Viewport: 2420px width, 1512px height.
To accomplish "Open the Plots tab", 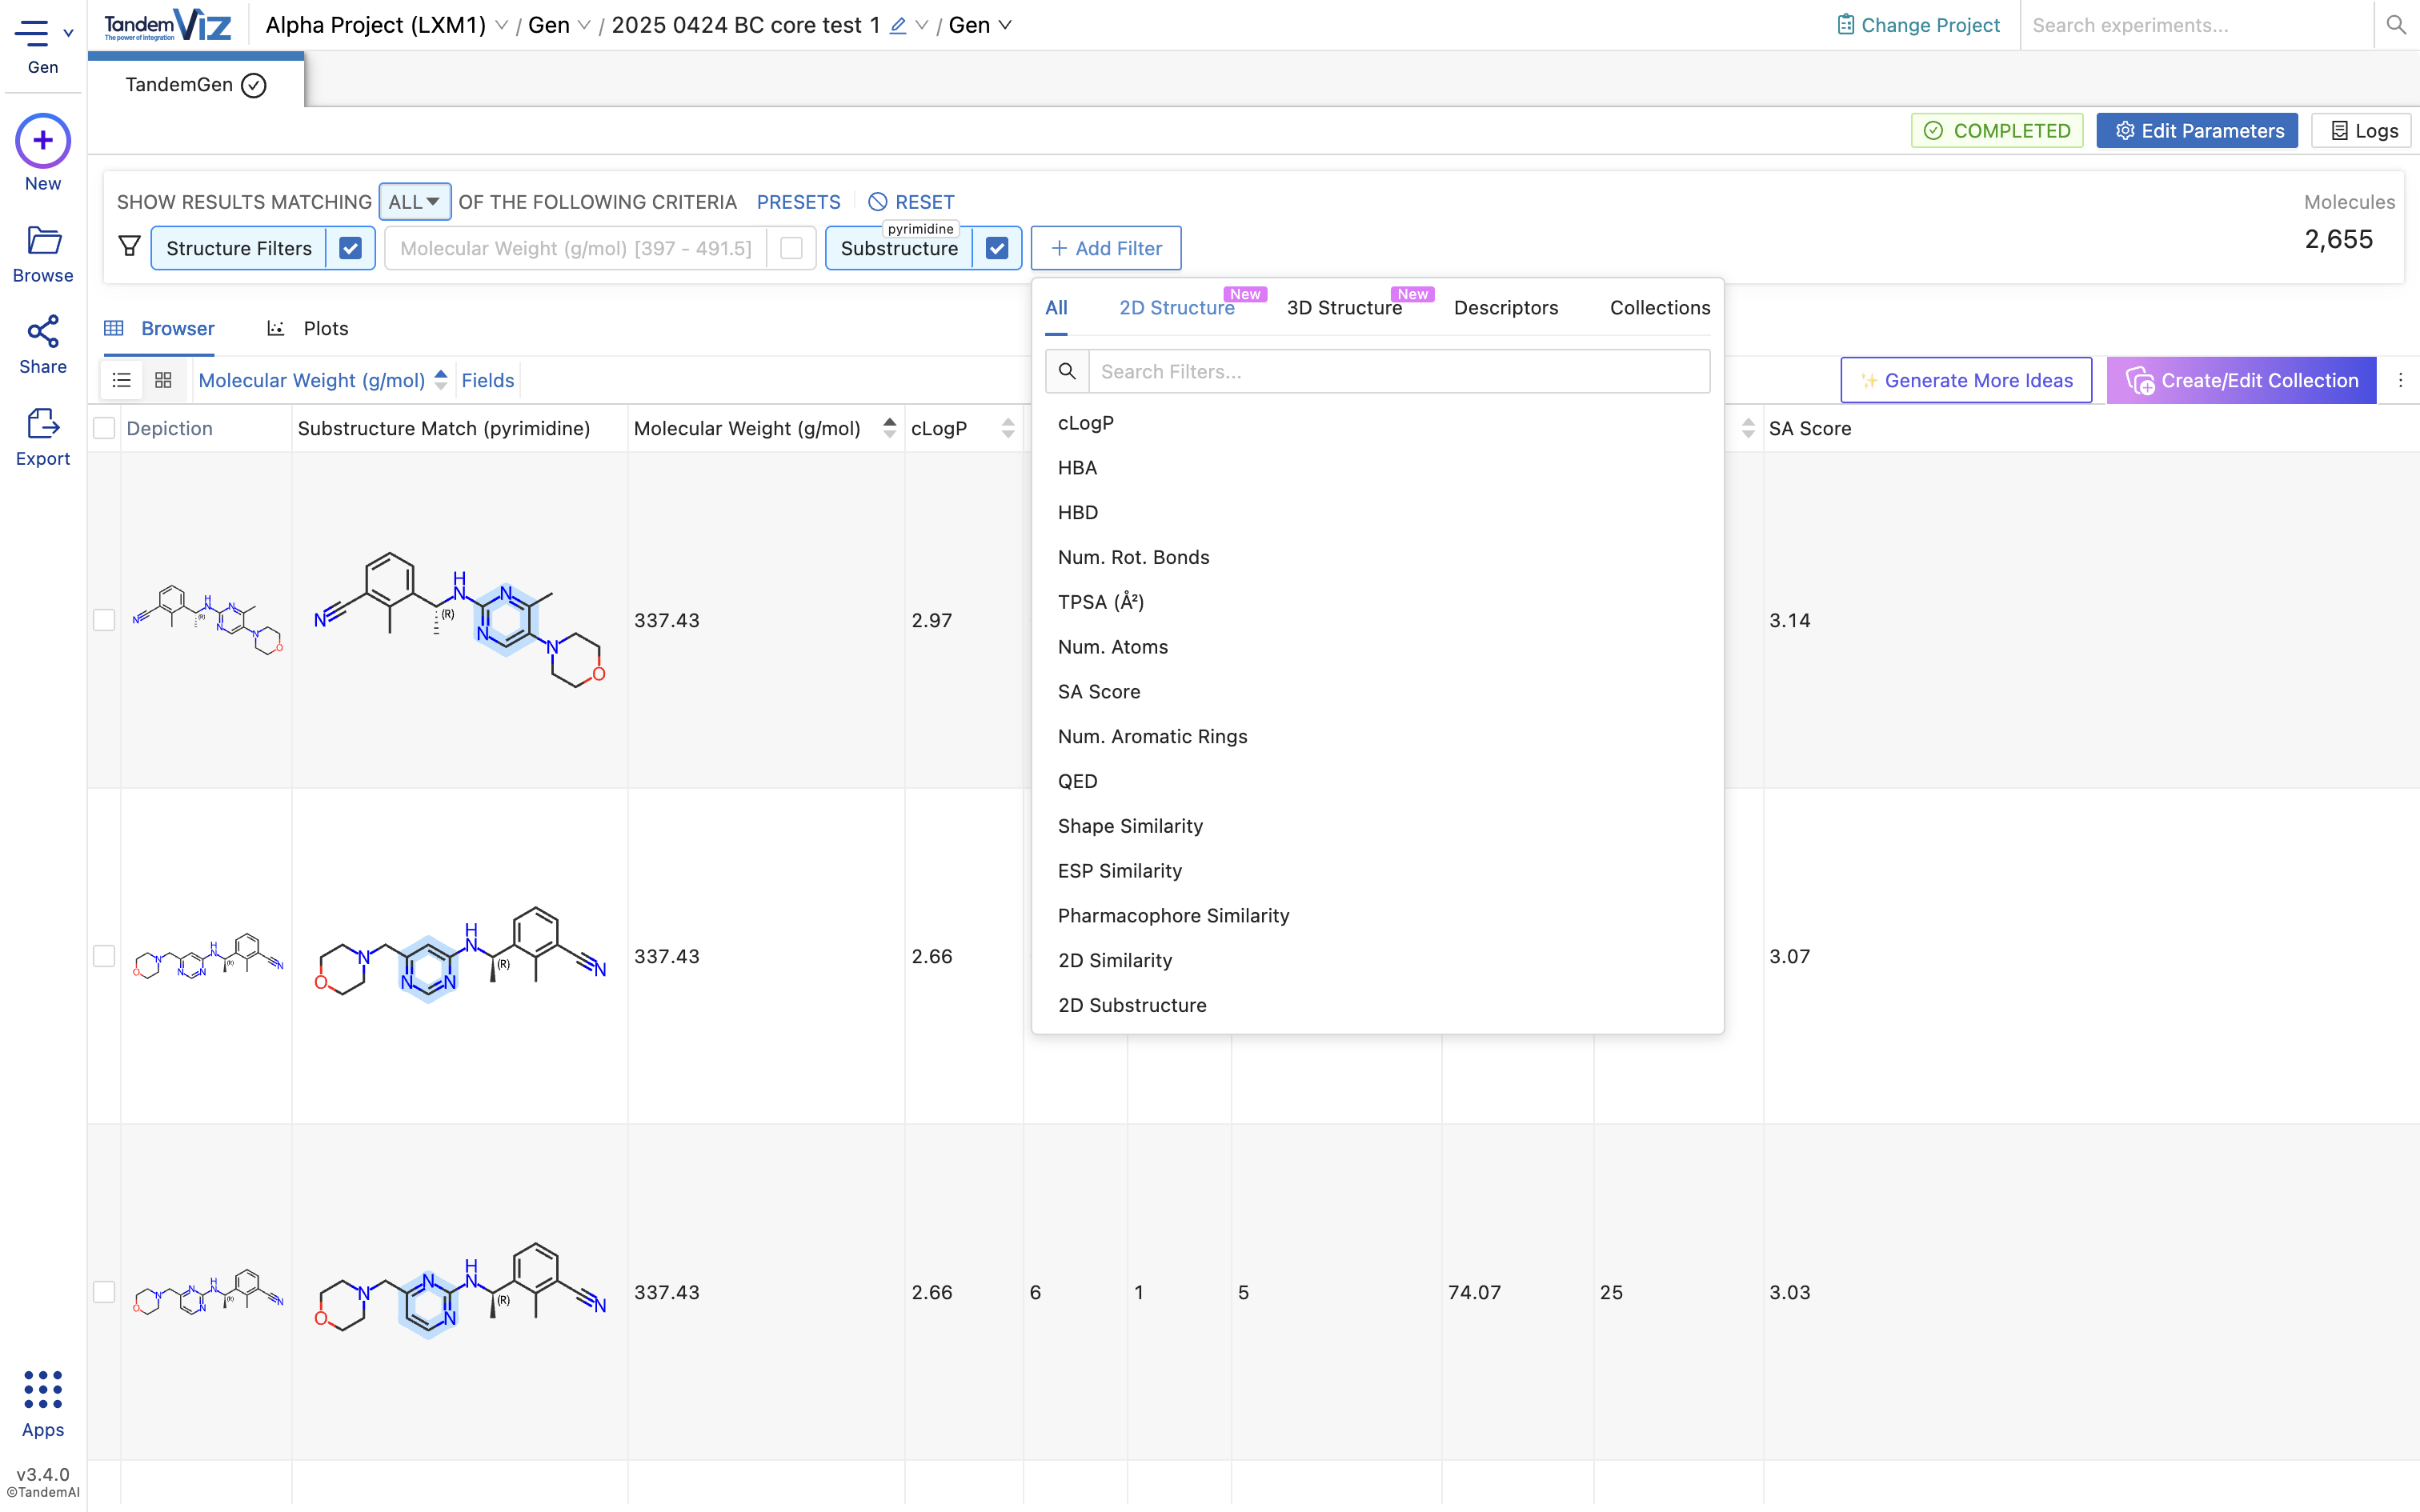I will [x=307, y=328].
